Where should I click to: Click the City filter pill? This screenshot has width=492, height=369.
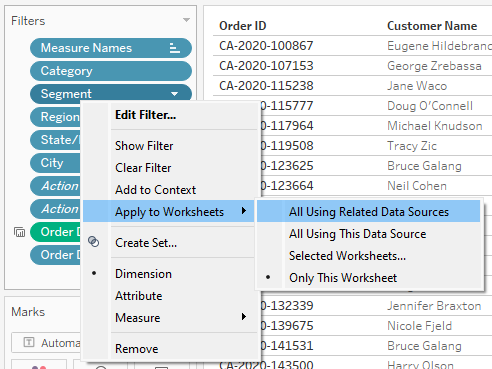55,163
